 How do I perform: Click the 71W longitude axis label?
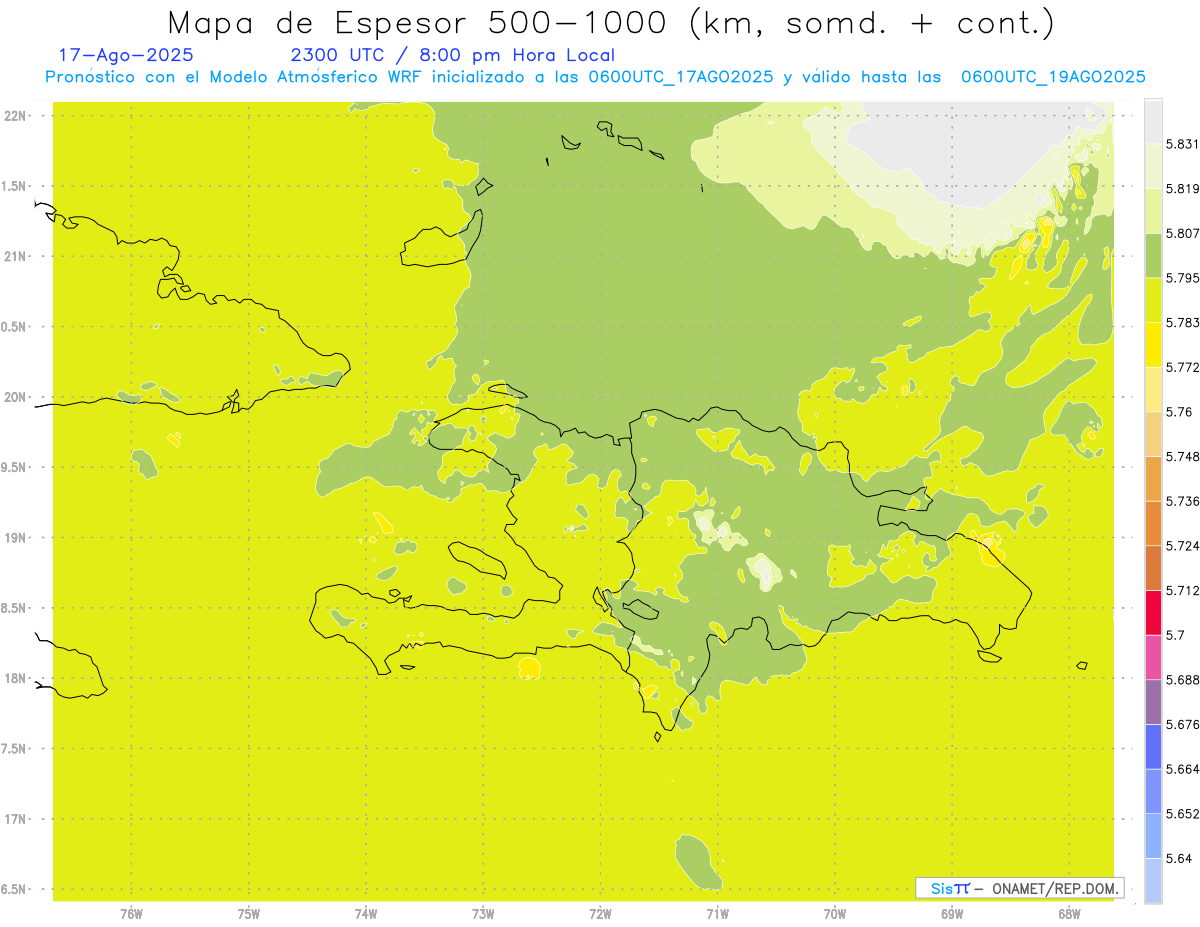(x=717, y=913)
